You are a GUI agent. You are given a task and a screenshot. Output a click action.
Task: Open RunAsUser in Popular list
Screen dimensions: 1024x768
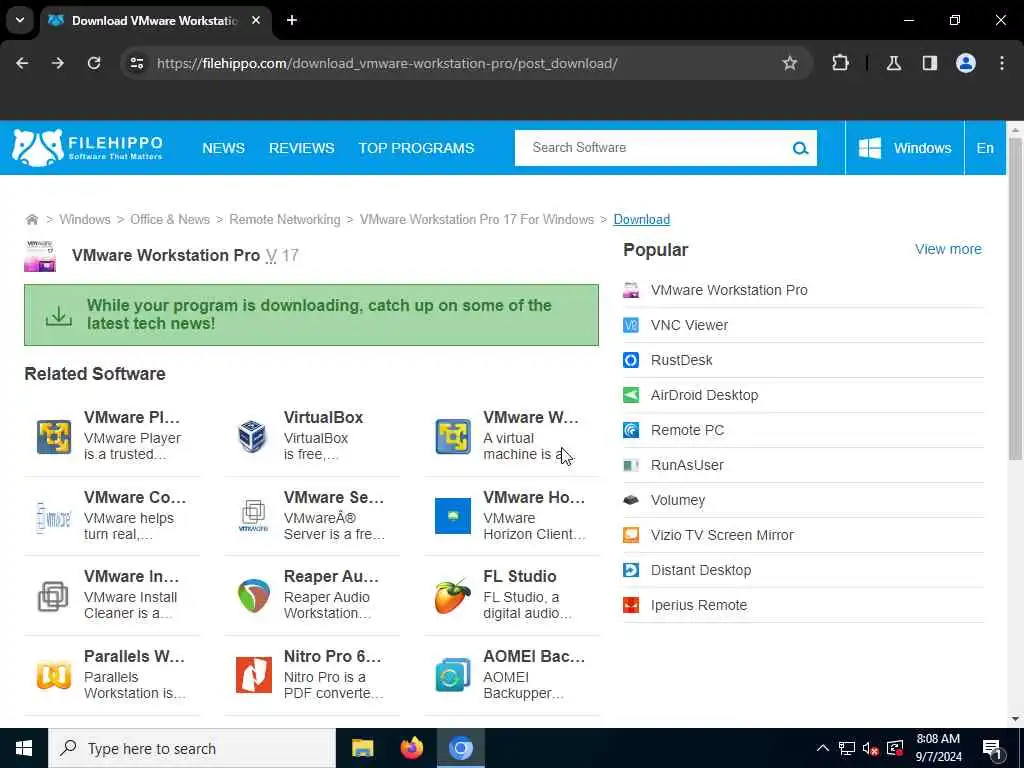(687, 465)
